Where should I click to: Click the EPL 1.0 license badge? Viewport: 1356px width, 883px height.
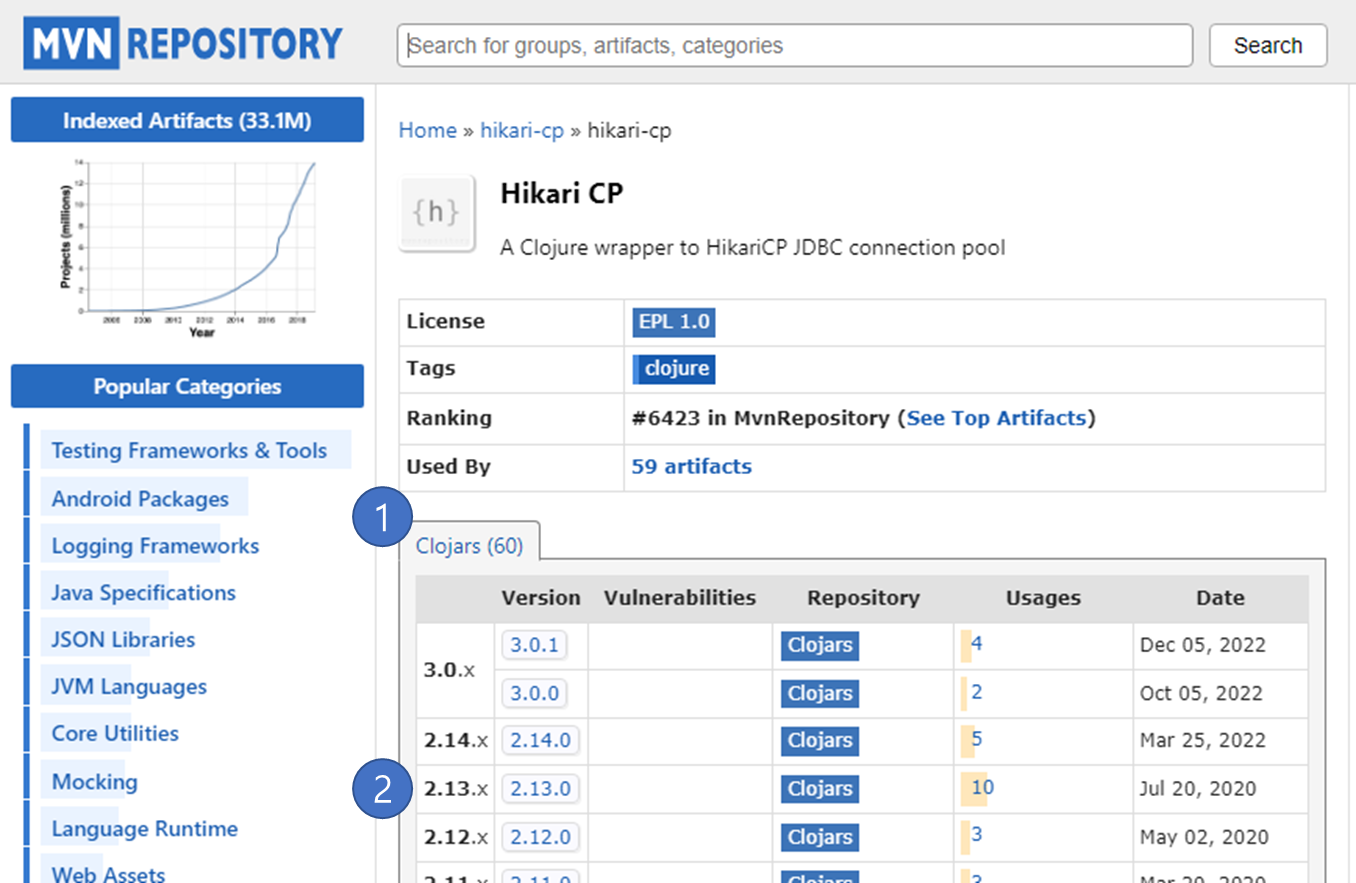[x=674, y=322]
